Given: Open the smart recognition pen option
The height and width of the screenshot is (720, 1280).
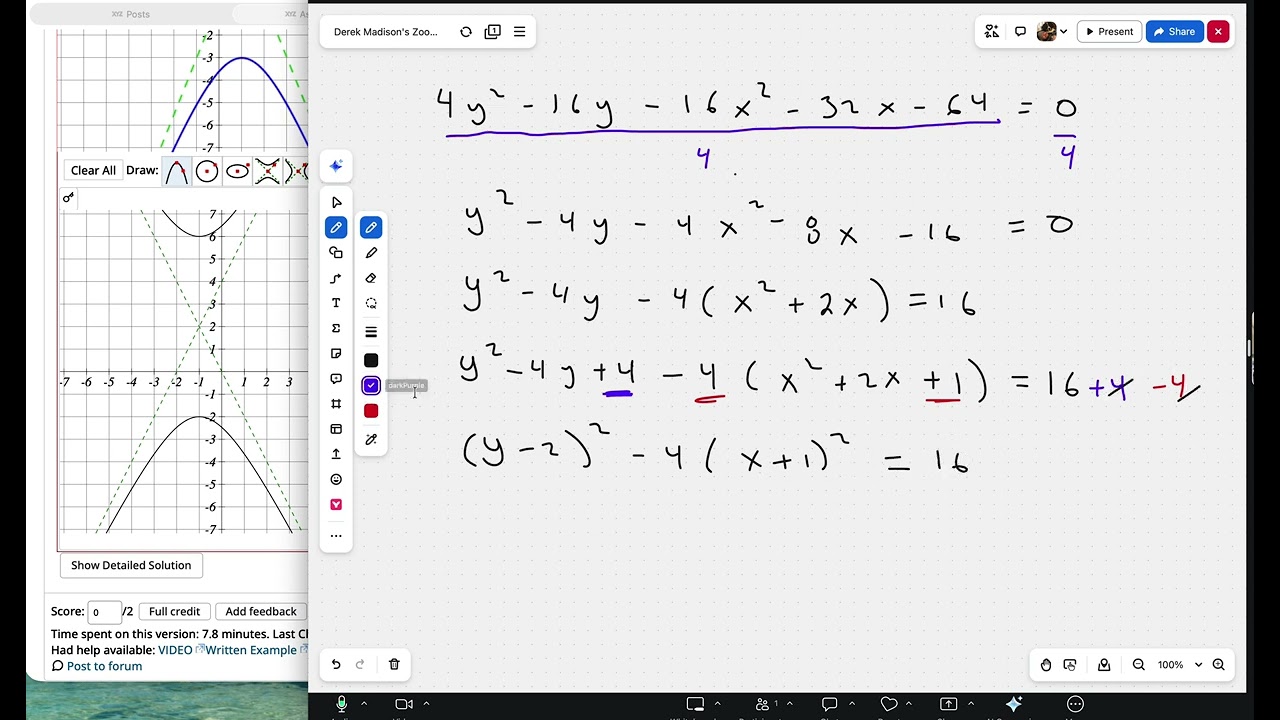Looking at the screenshot, I should click(x=371, y=439).
